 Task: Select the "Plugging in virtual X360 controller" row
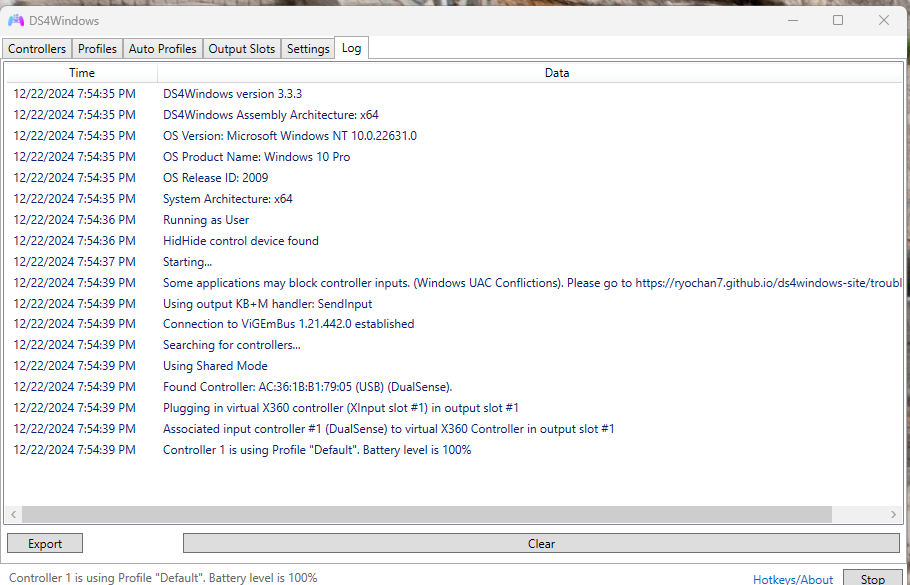click(x=454, y=407)
